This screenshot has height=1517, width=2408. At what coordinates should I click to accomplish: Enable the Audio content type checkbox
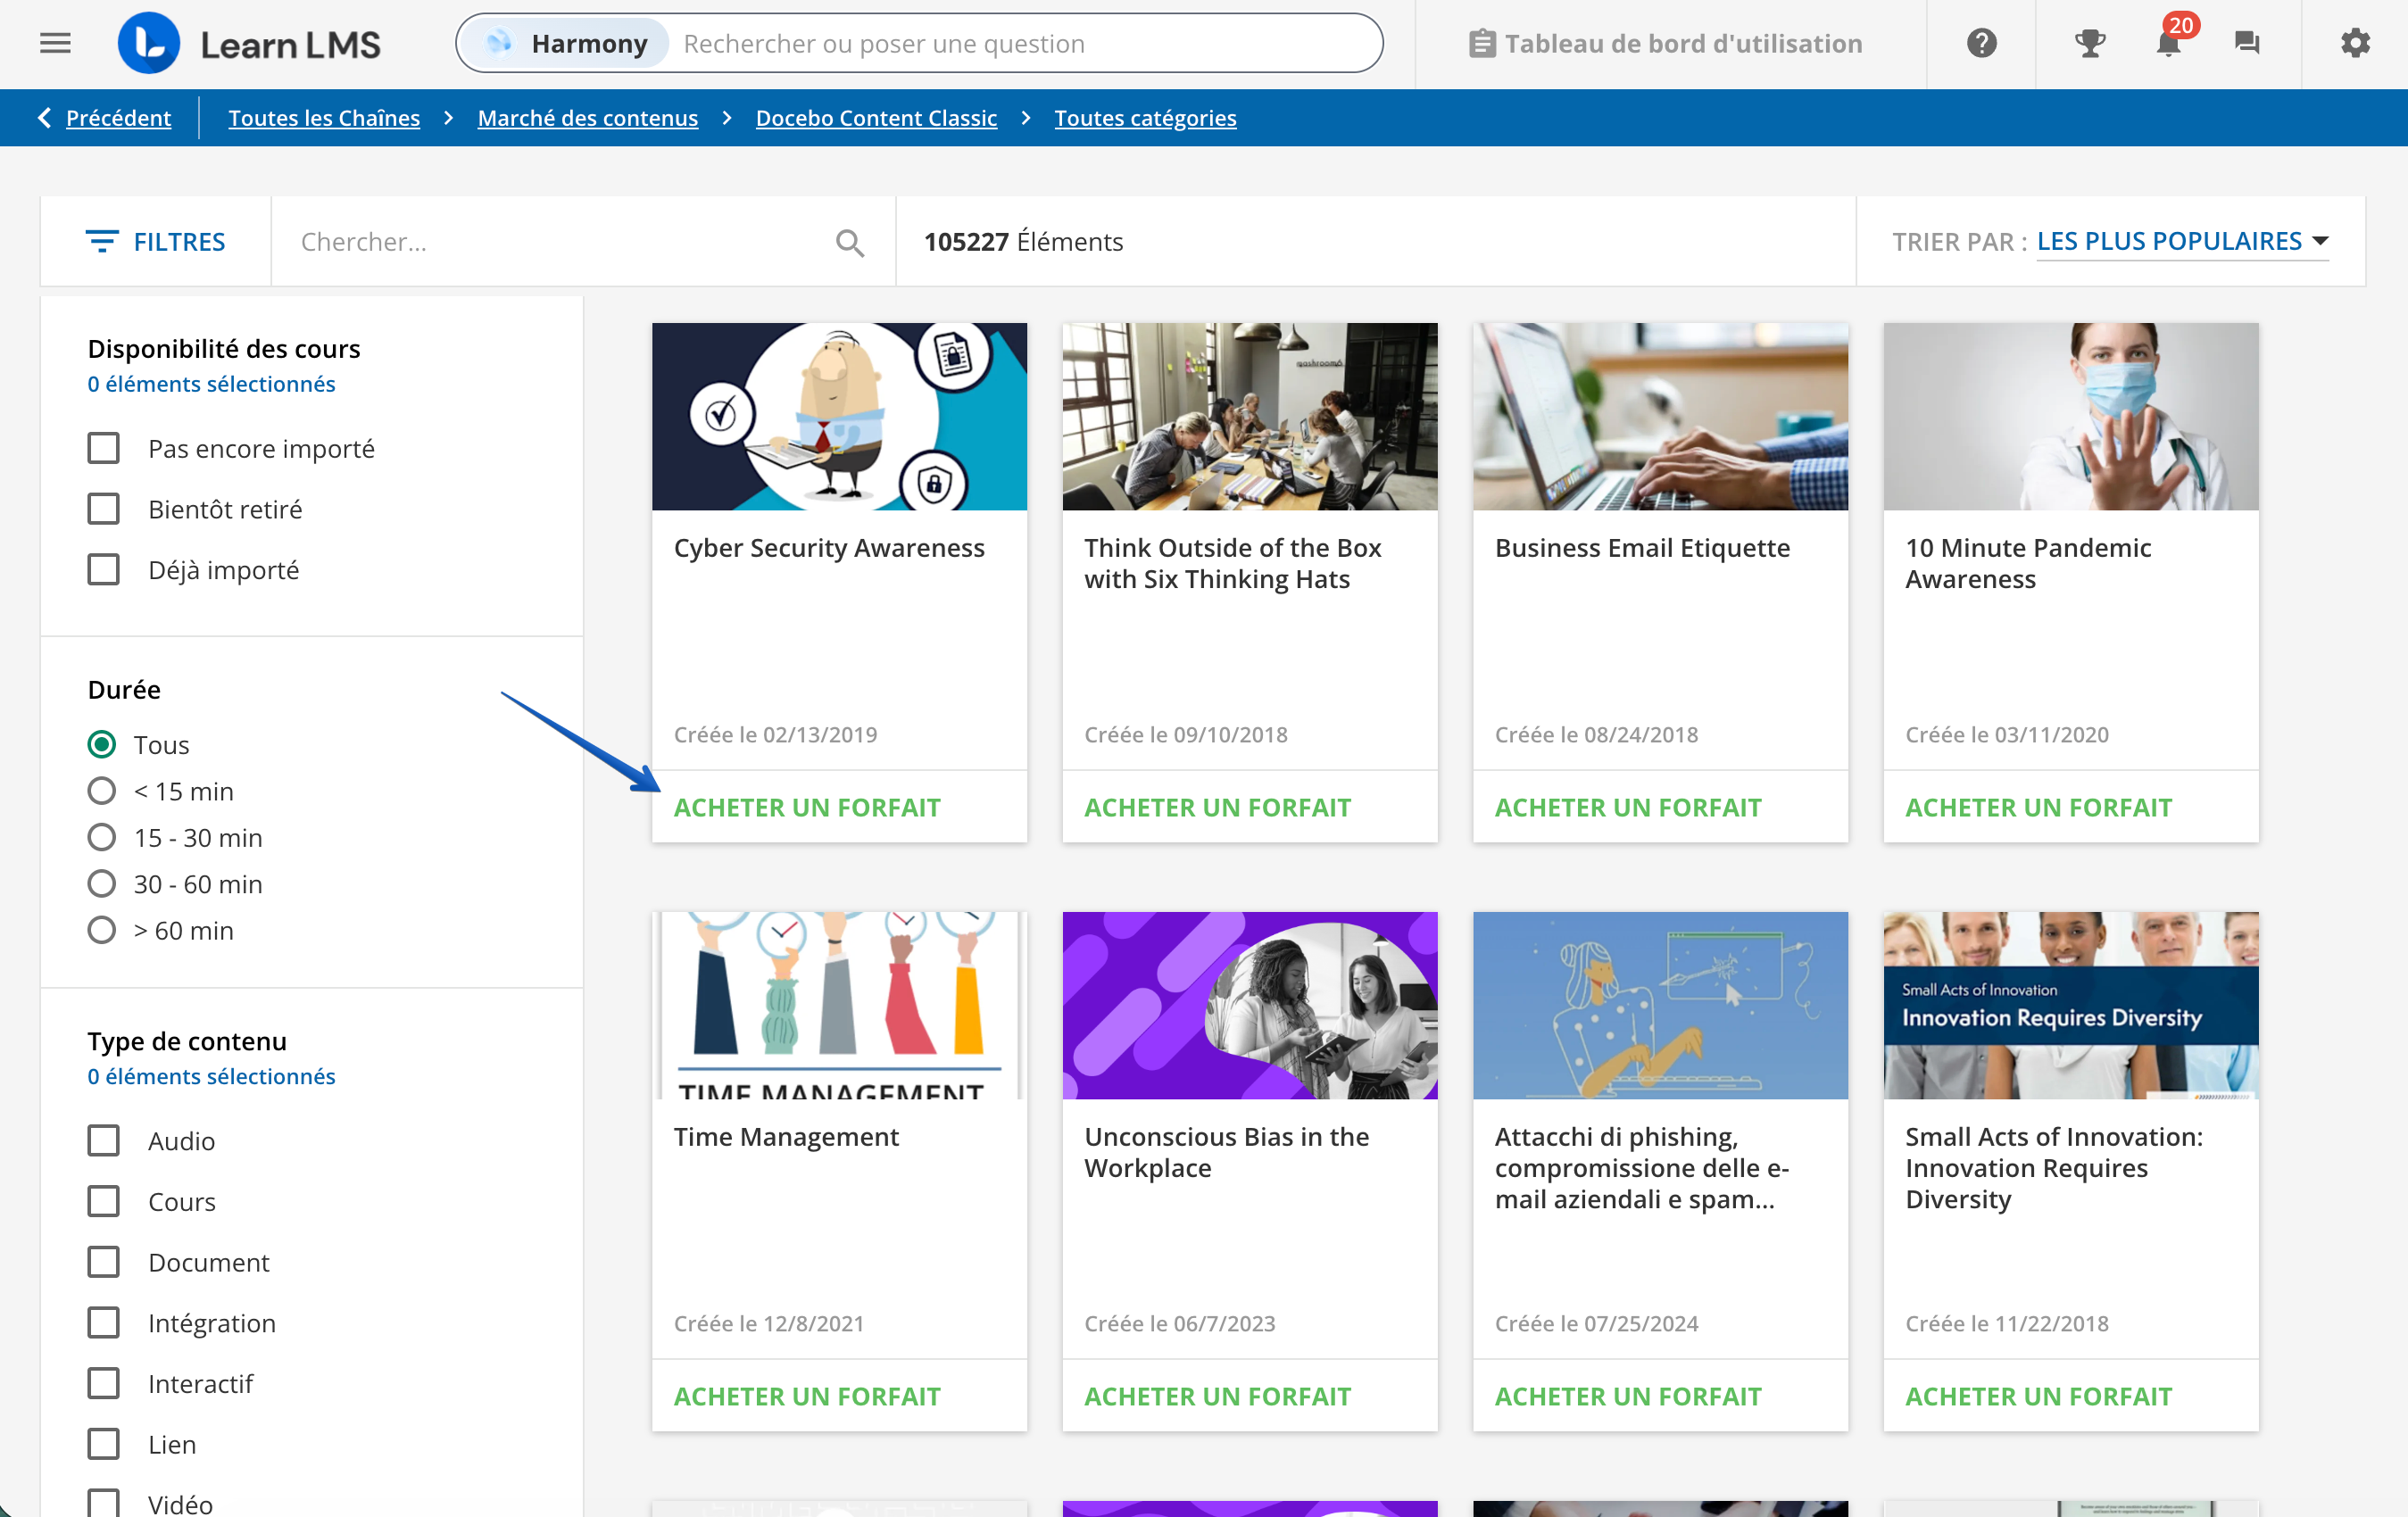103,1140
